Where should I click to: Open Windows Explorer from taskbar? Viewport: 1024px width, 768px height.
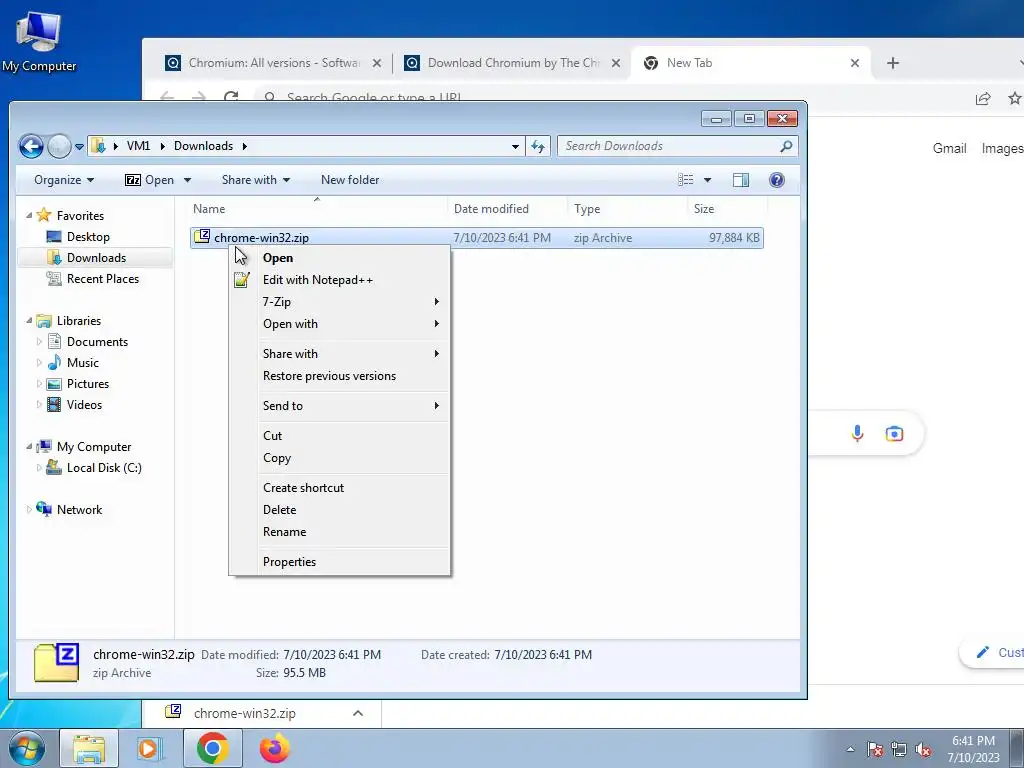pyautogui.click(x=89, y=748)
